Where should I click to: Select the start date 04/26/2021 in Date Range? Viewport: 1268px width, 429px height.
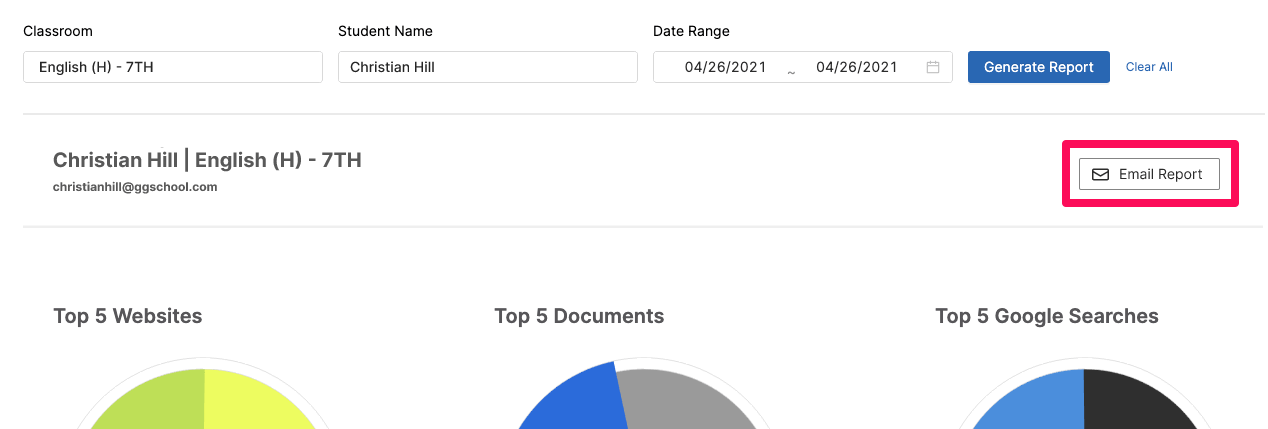pos(725,67)
